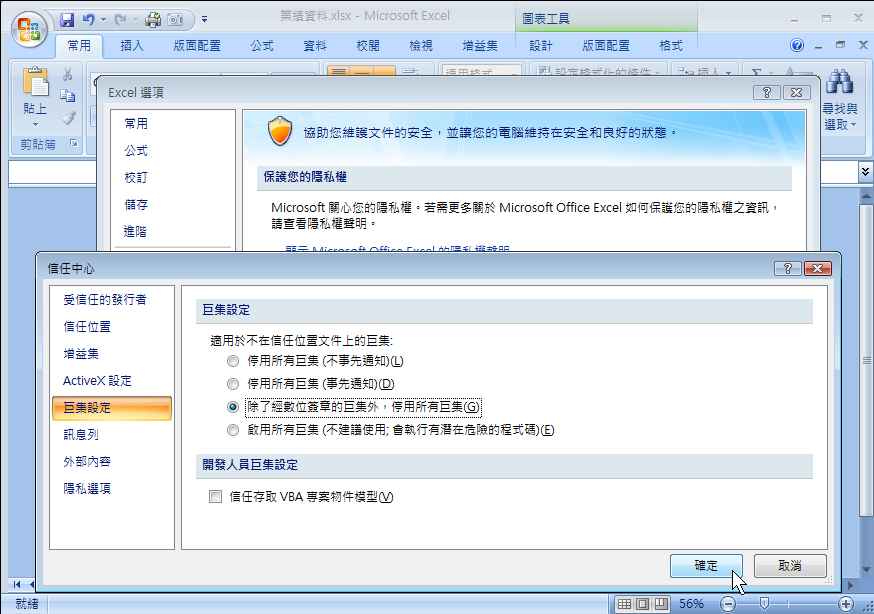Screen dimensions: 874x614
Task: Click the zoom slider handle
Action: tap(764, 603)
